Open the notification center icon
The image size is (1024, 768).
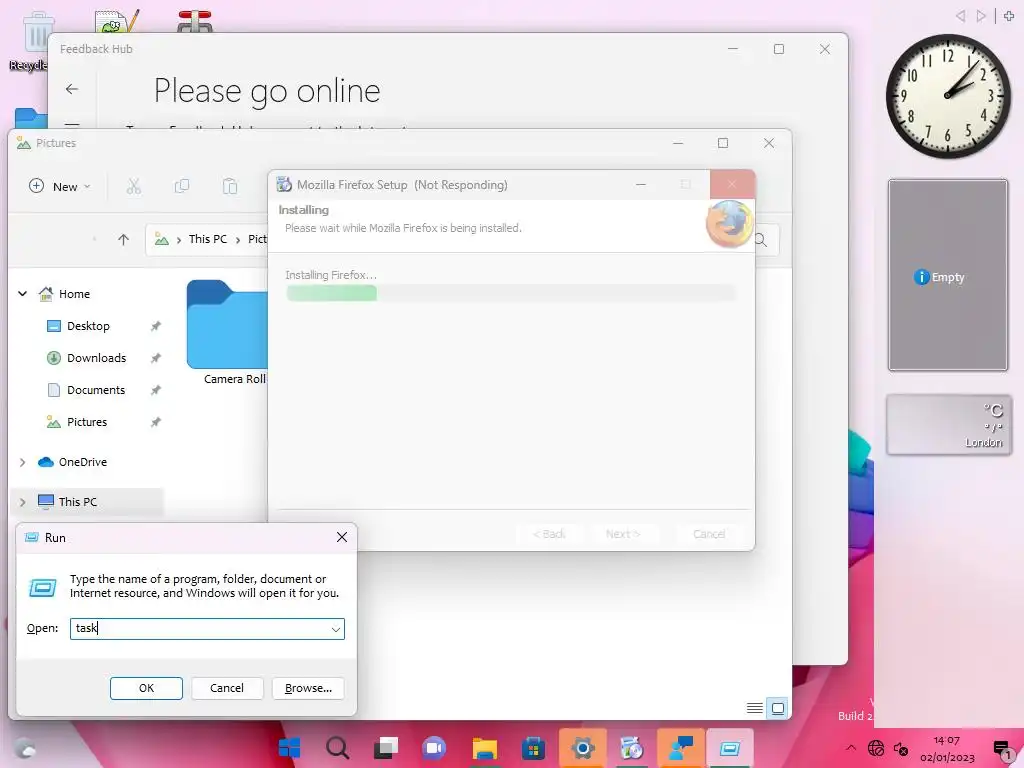pos(1002,749)
